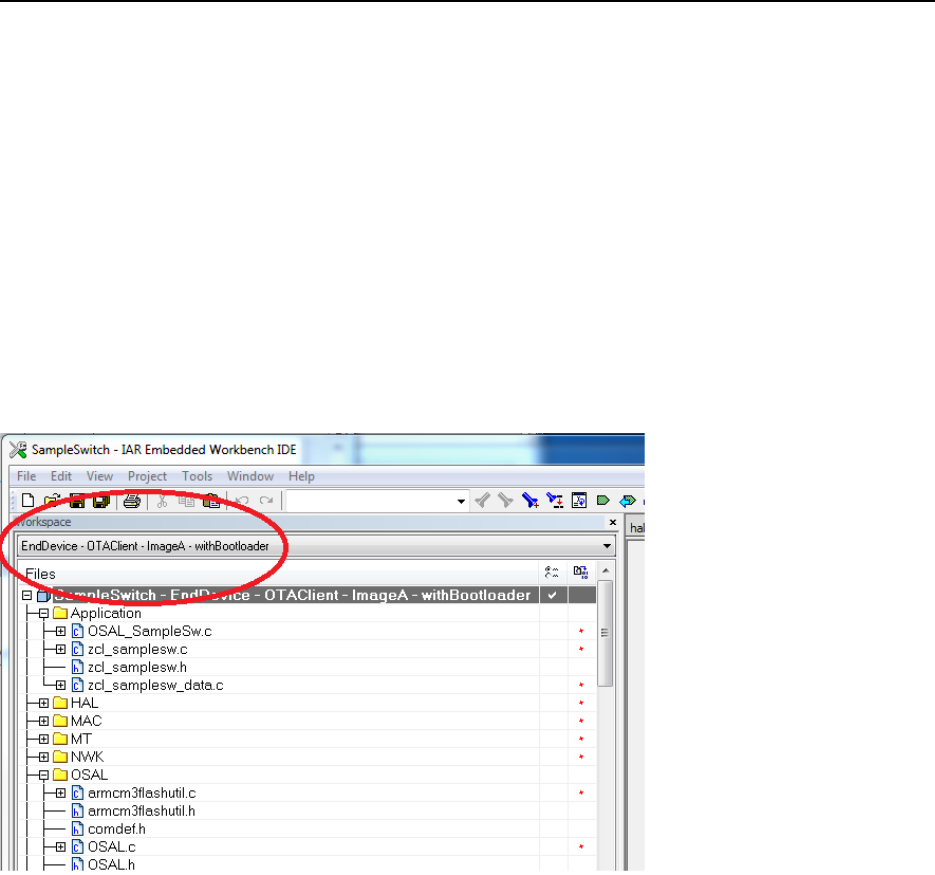Close the Workspace panel with the X

click(612, 522)
